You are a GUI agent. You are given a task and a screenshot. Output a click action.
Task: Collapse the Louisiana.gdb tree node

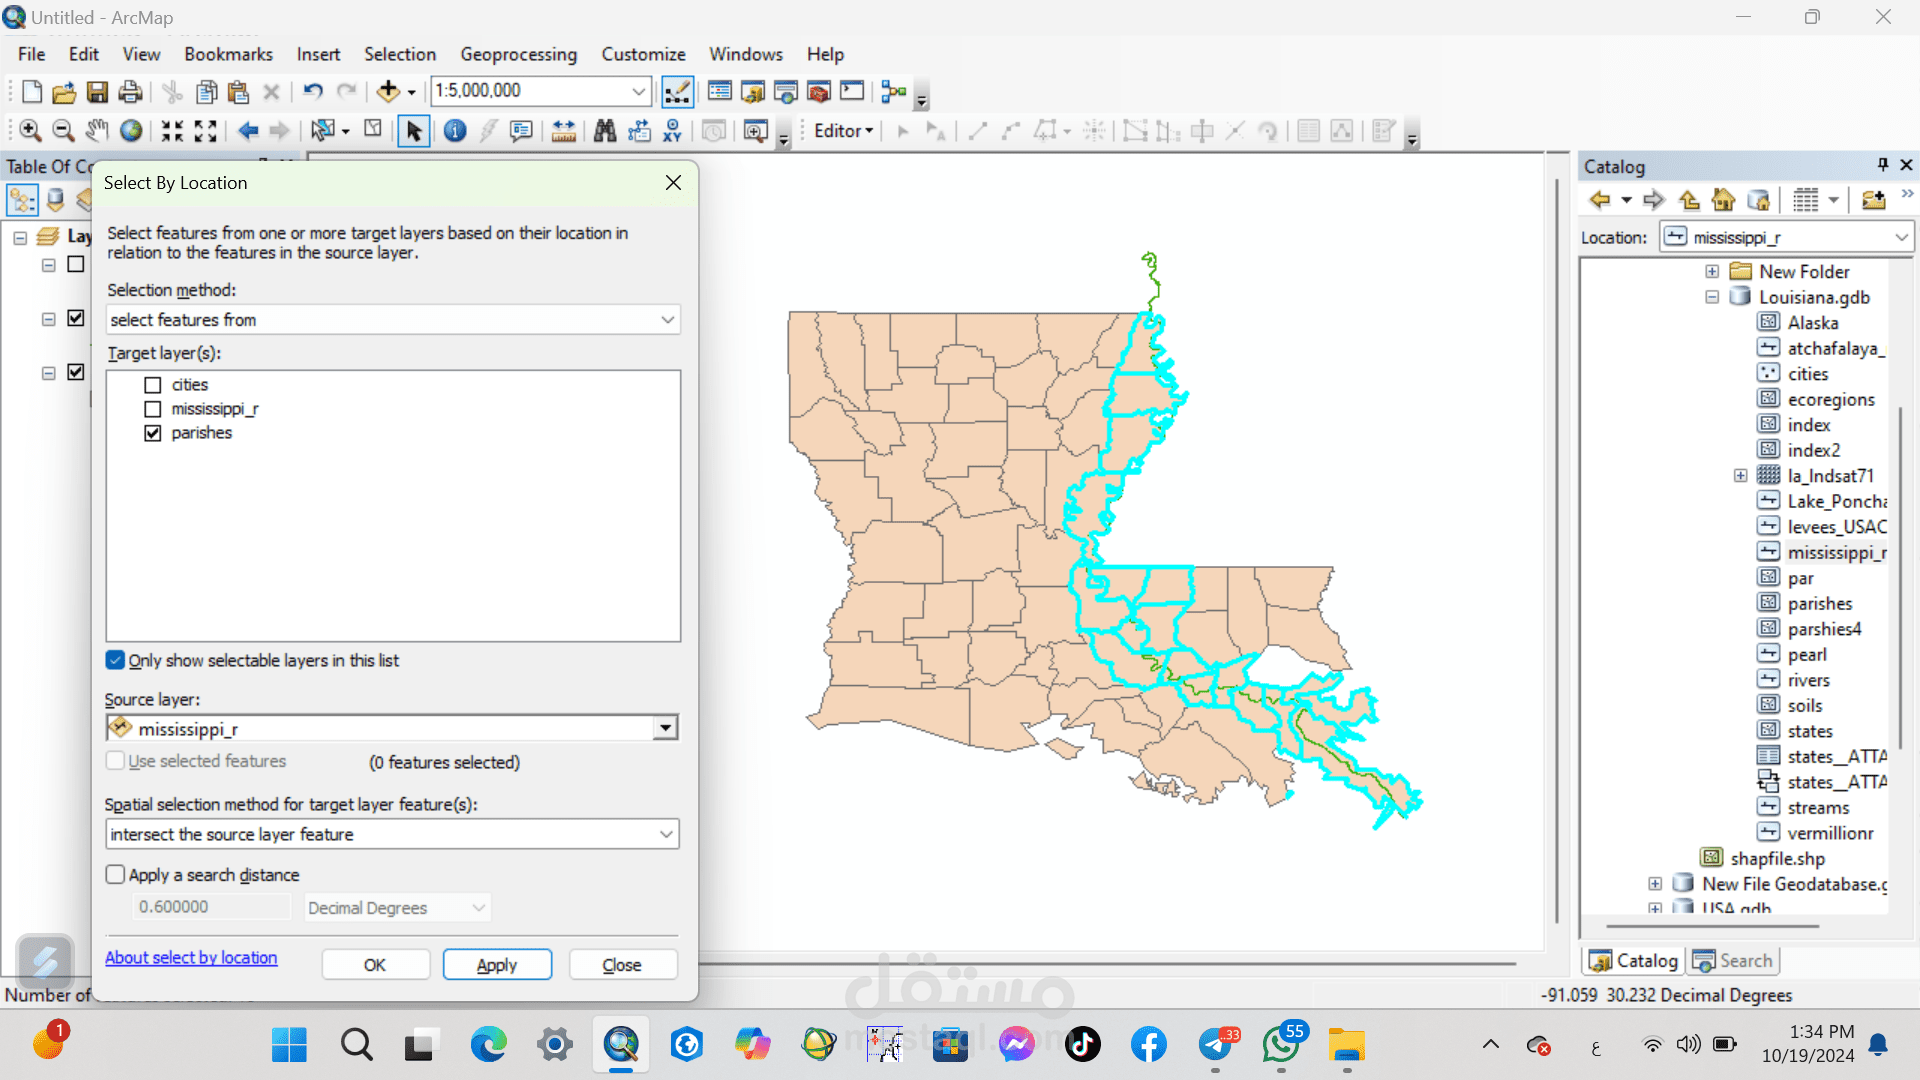pyautogui.click(x=1712, y=297)
